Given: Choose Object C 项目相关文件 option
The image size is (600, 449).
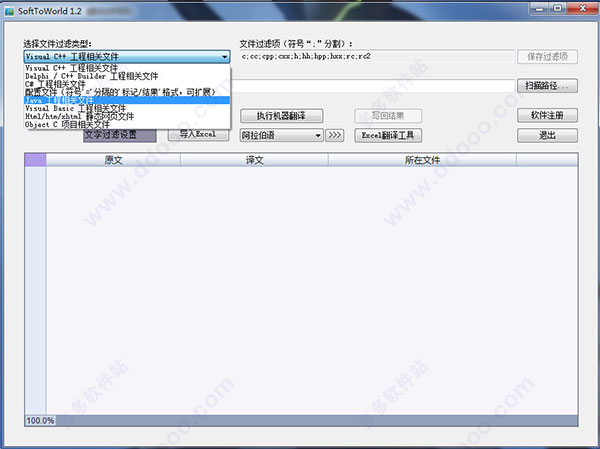Looking at the screenshot, I should (127, 124).
